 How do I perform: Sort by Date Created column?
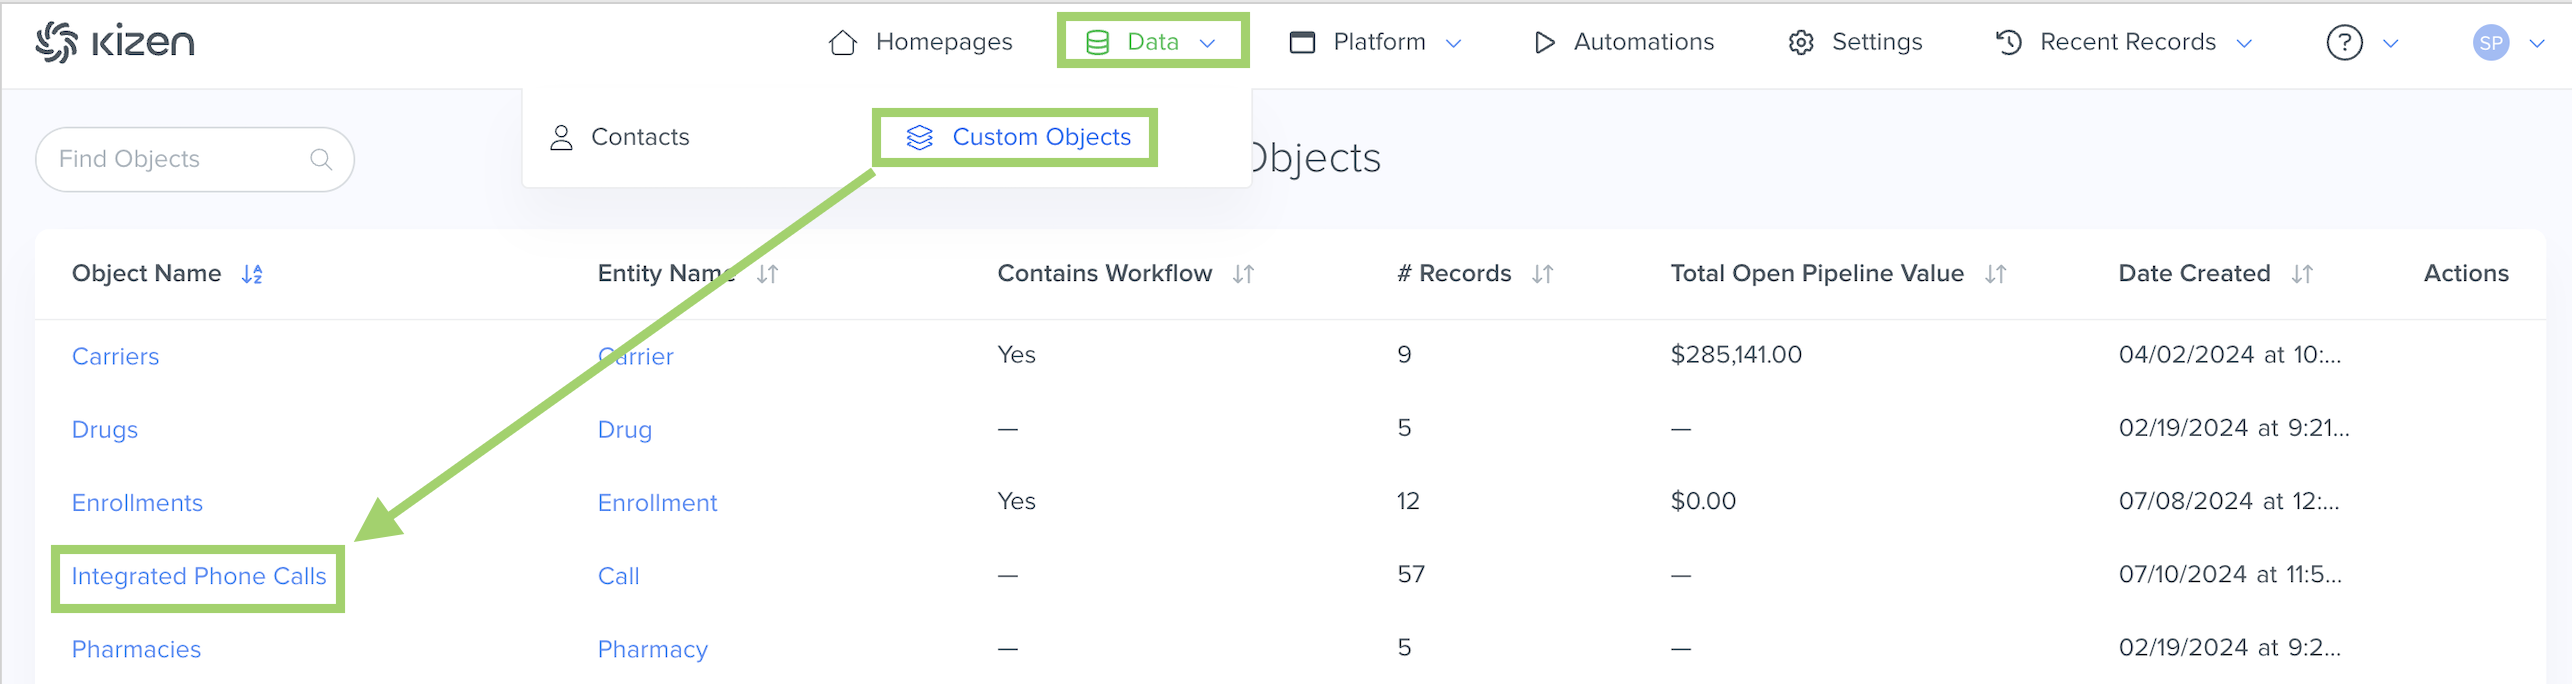tap(2302, 274)
